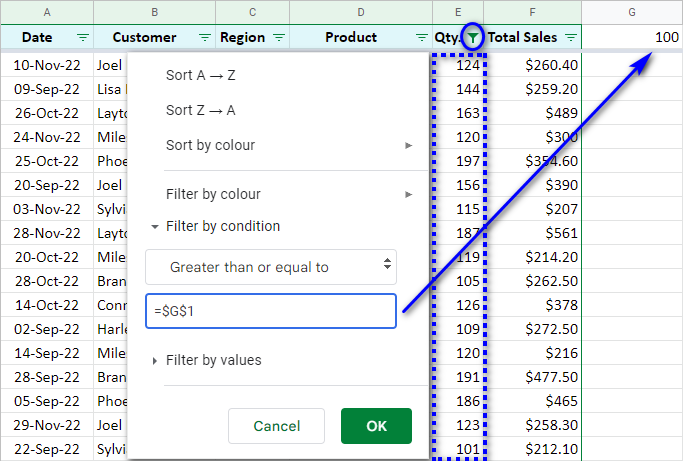The width and height of the screenshot is (683, 461).
Task: Select the date cell 03-Nov-22
Action: coord(47,209)
